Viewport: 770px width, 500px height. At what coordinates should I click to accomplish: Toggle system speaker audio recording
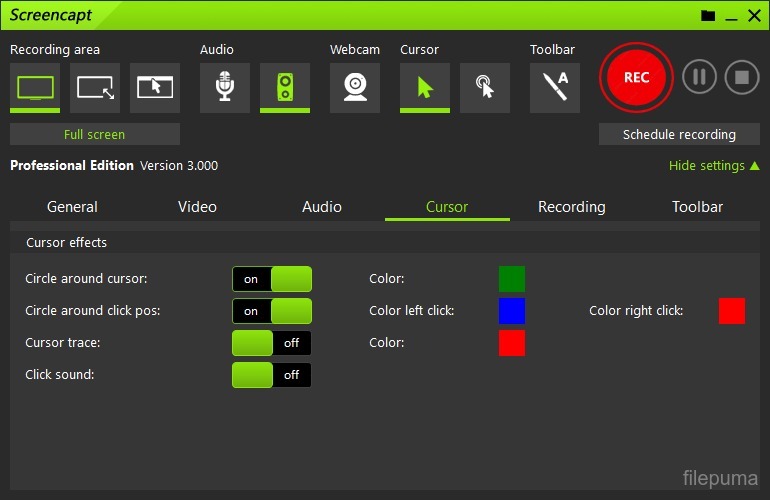(x=285, y=88)
